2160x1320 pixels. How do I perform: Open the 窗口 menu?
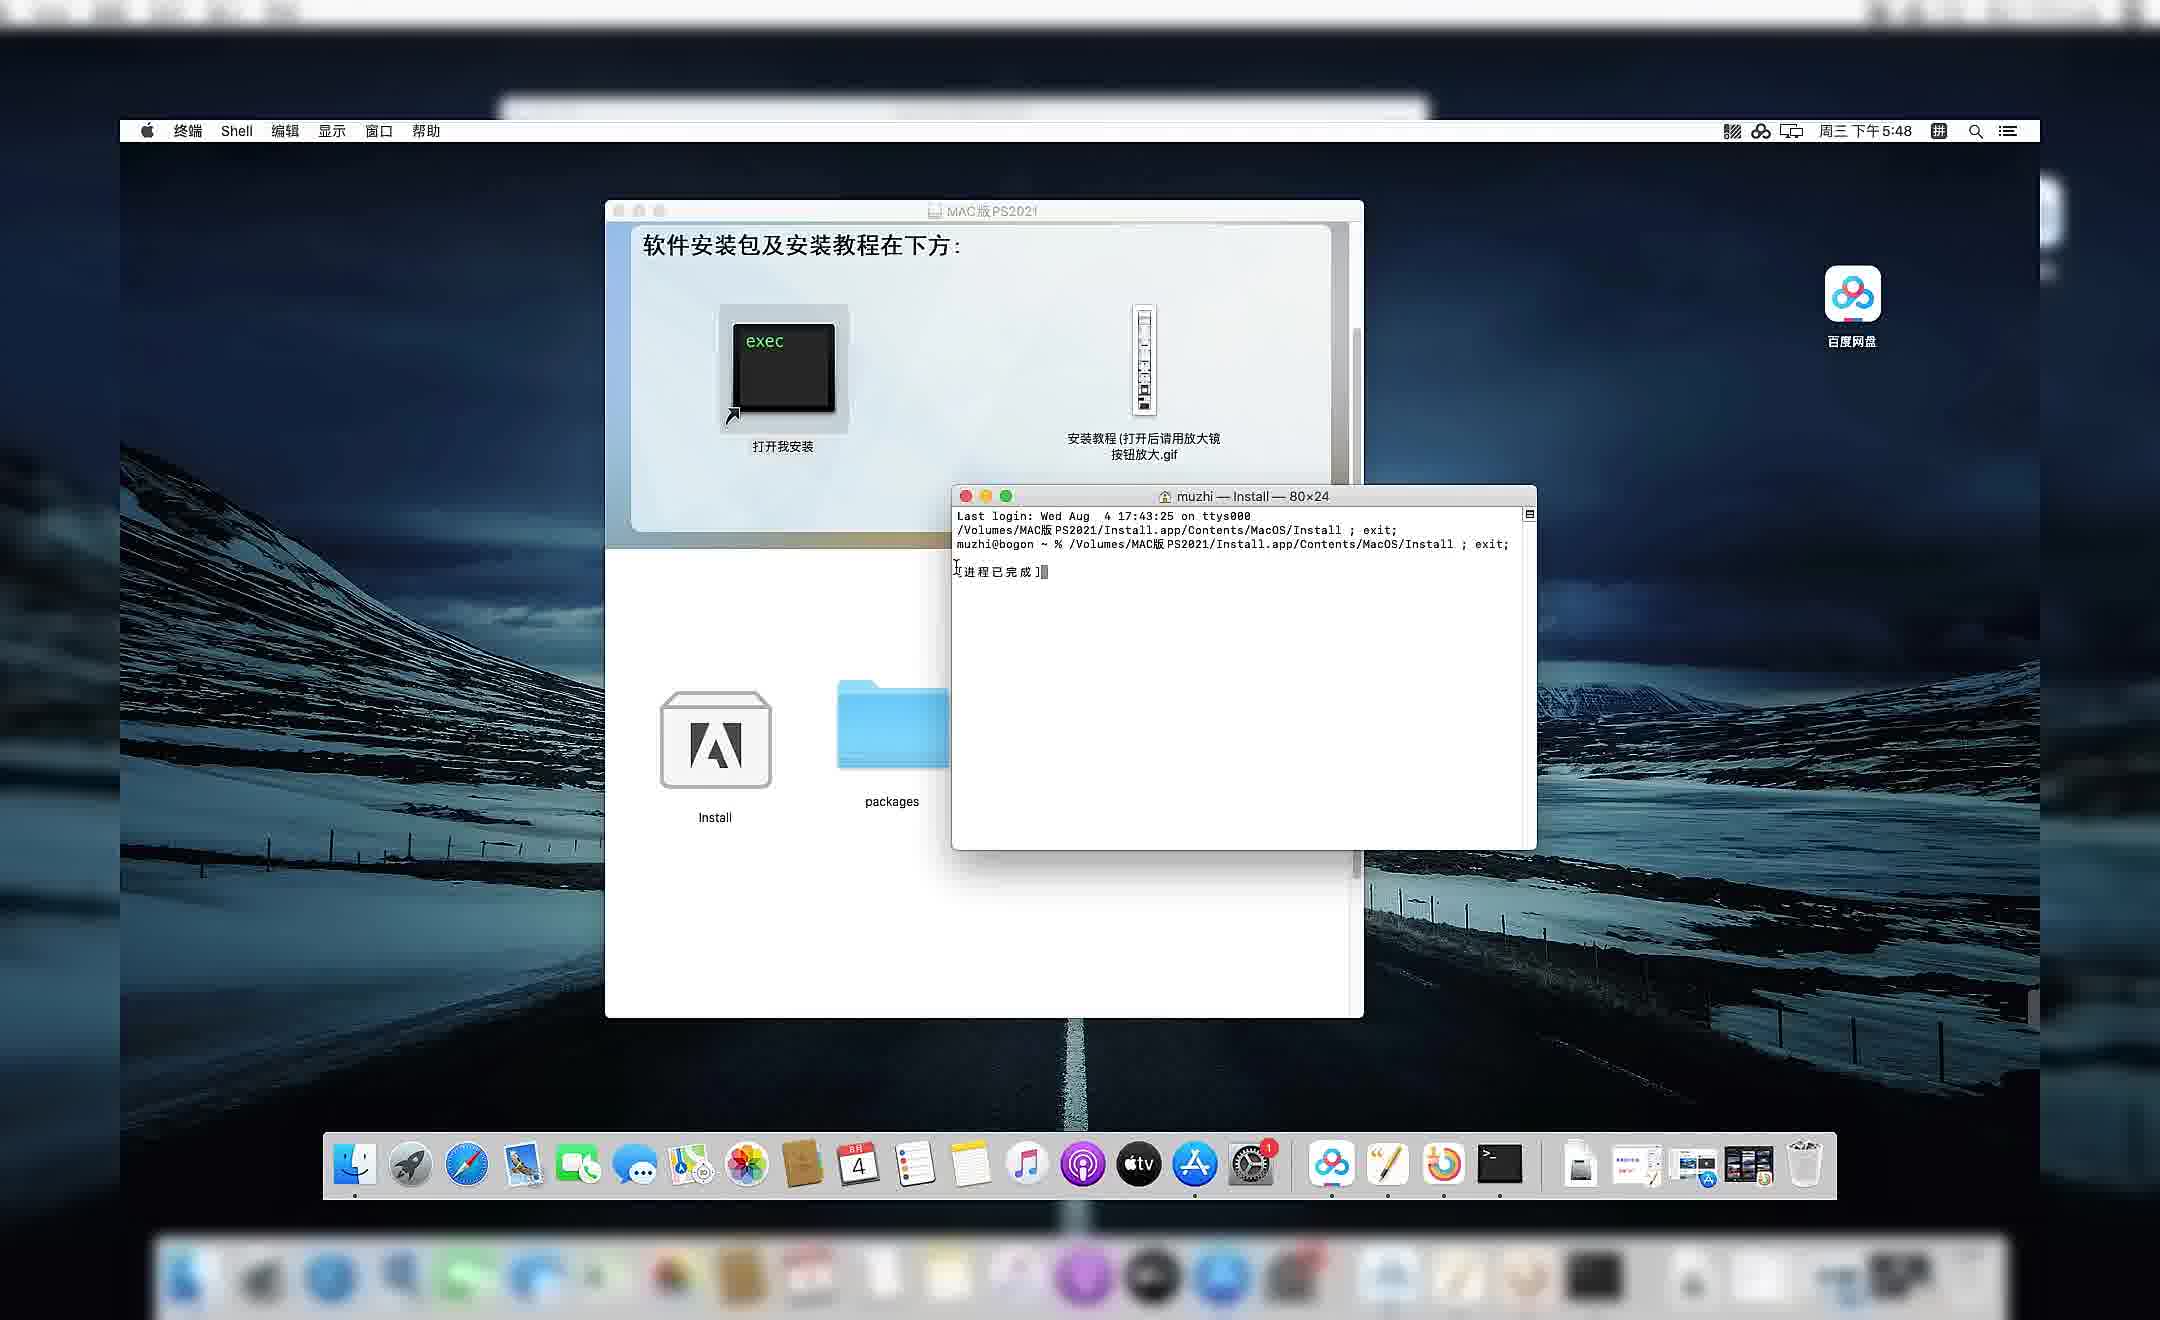379,131
